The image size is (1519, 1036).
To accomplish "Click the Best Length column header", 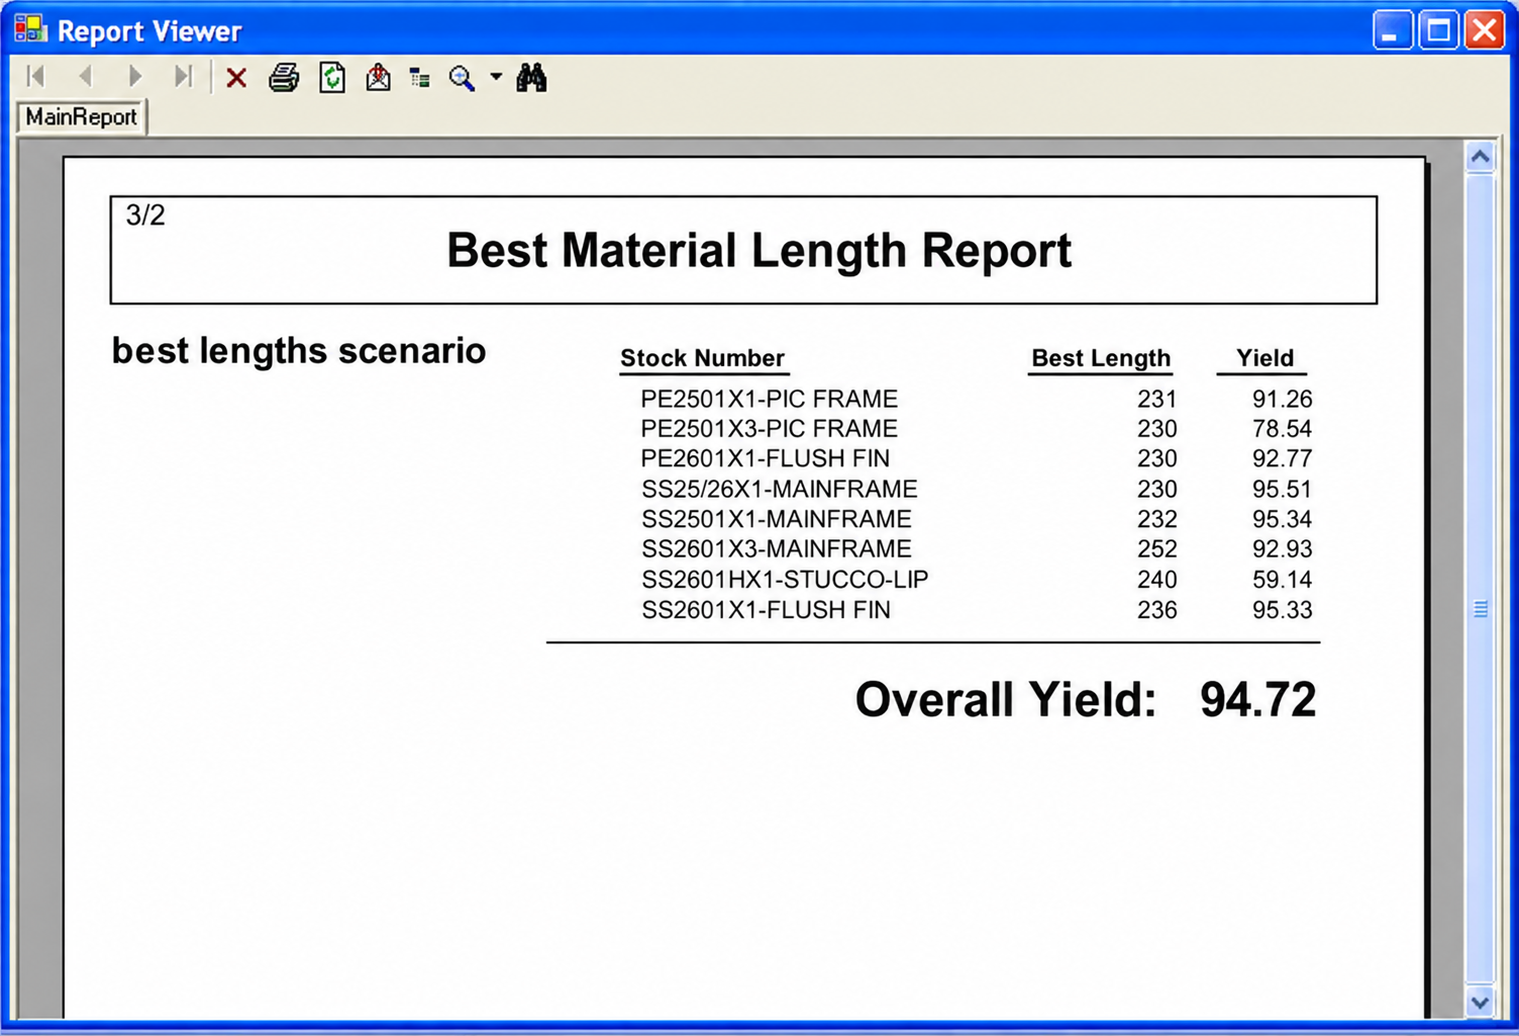I will pos(1100,358).
